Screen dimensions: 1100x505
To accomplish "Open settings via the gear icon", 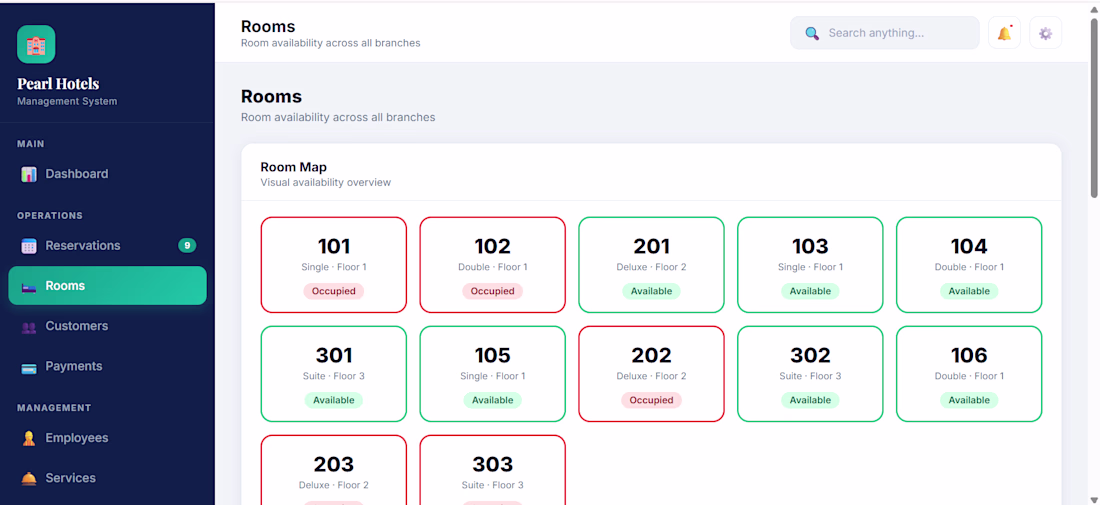I will tap(1045, 33).
